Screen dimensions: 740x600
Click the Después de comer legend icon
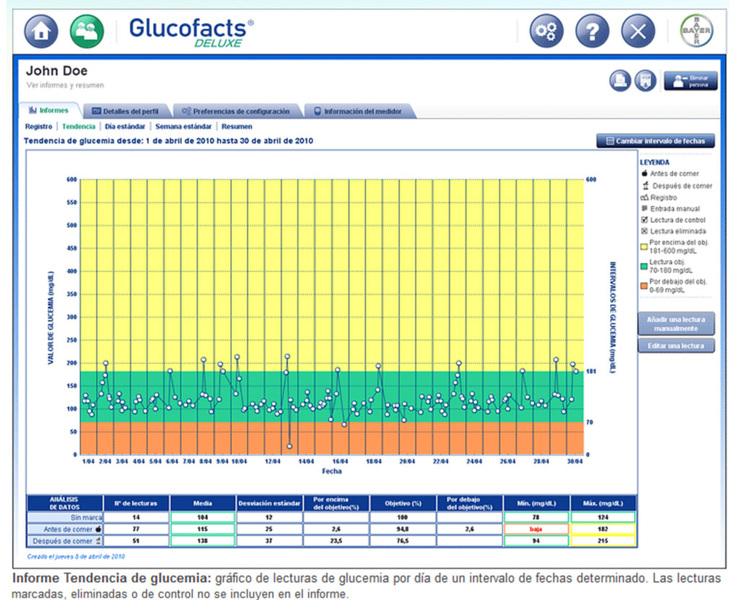[x=645, y=186]
